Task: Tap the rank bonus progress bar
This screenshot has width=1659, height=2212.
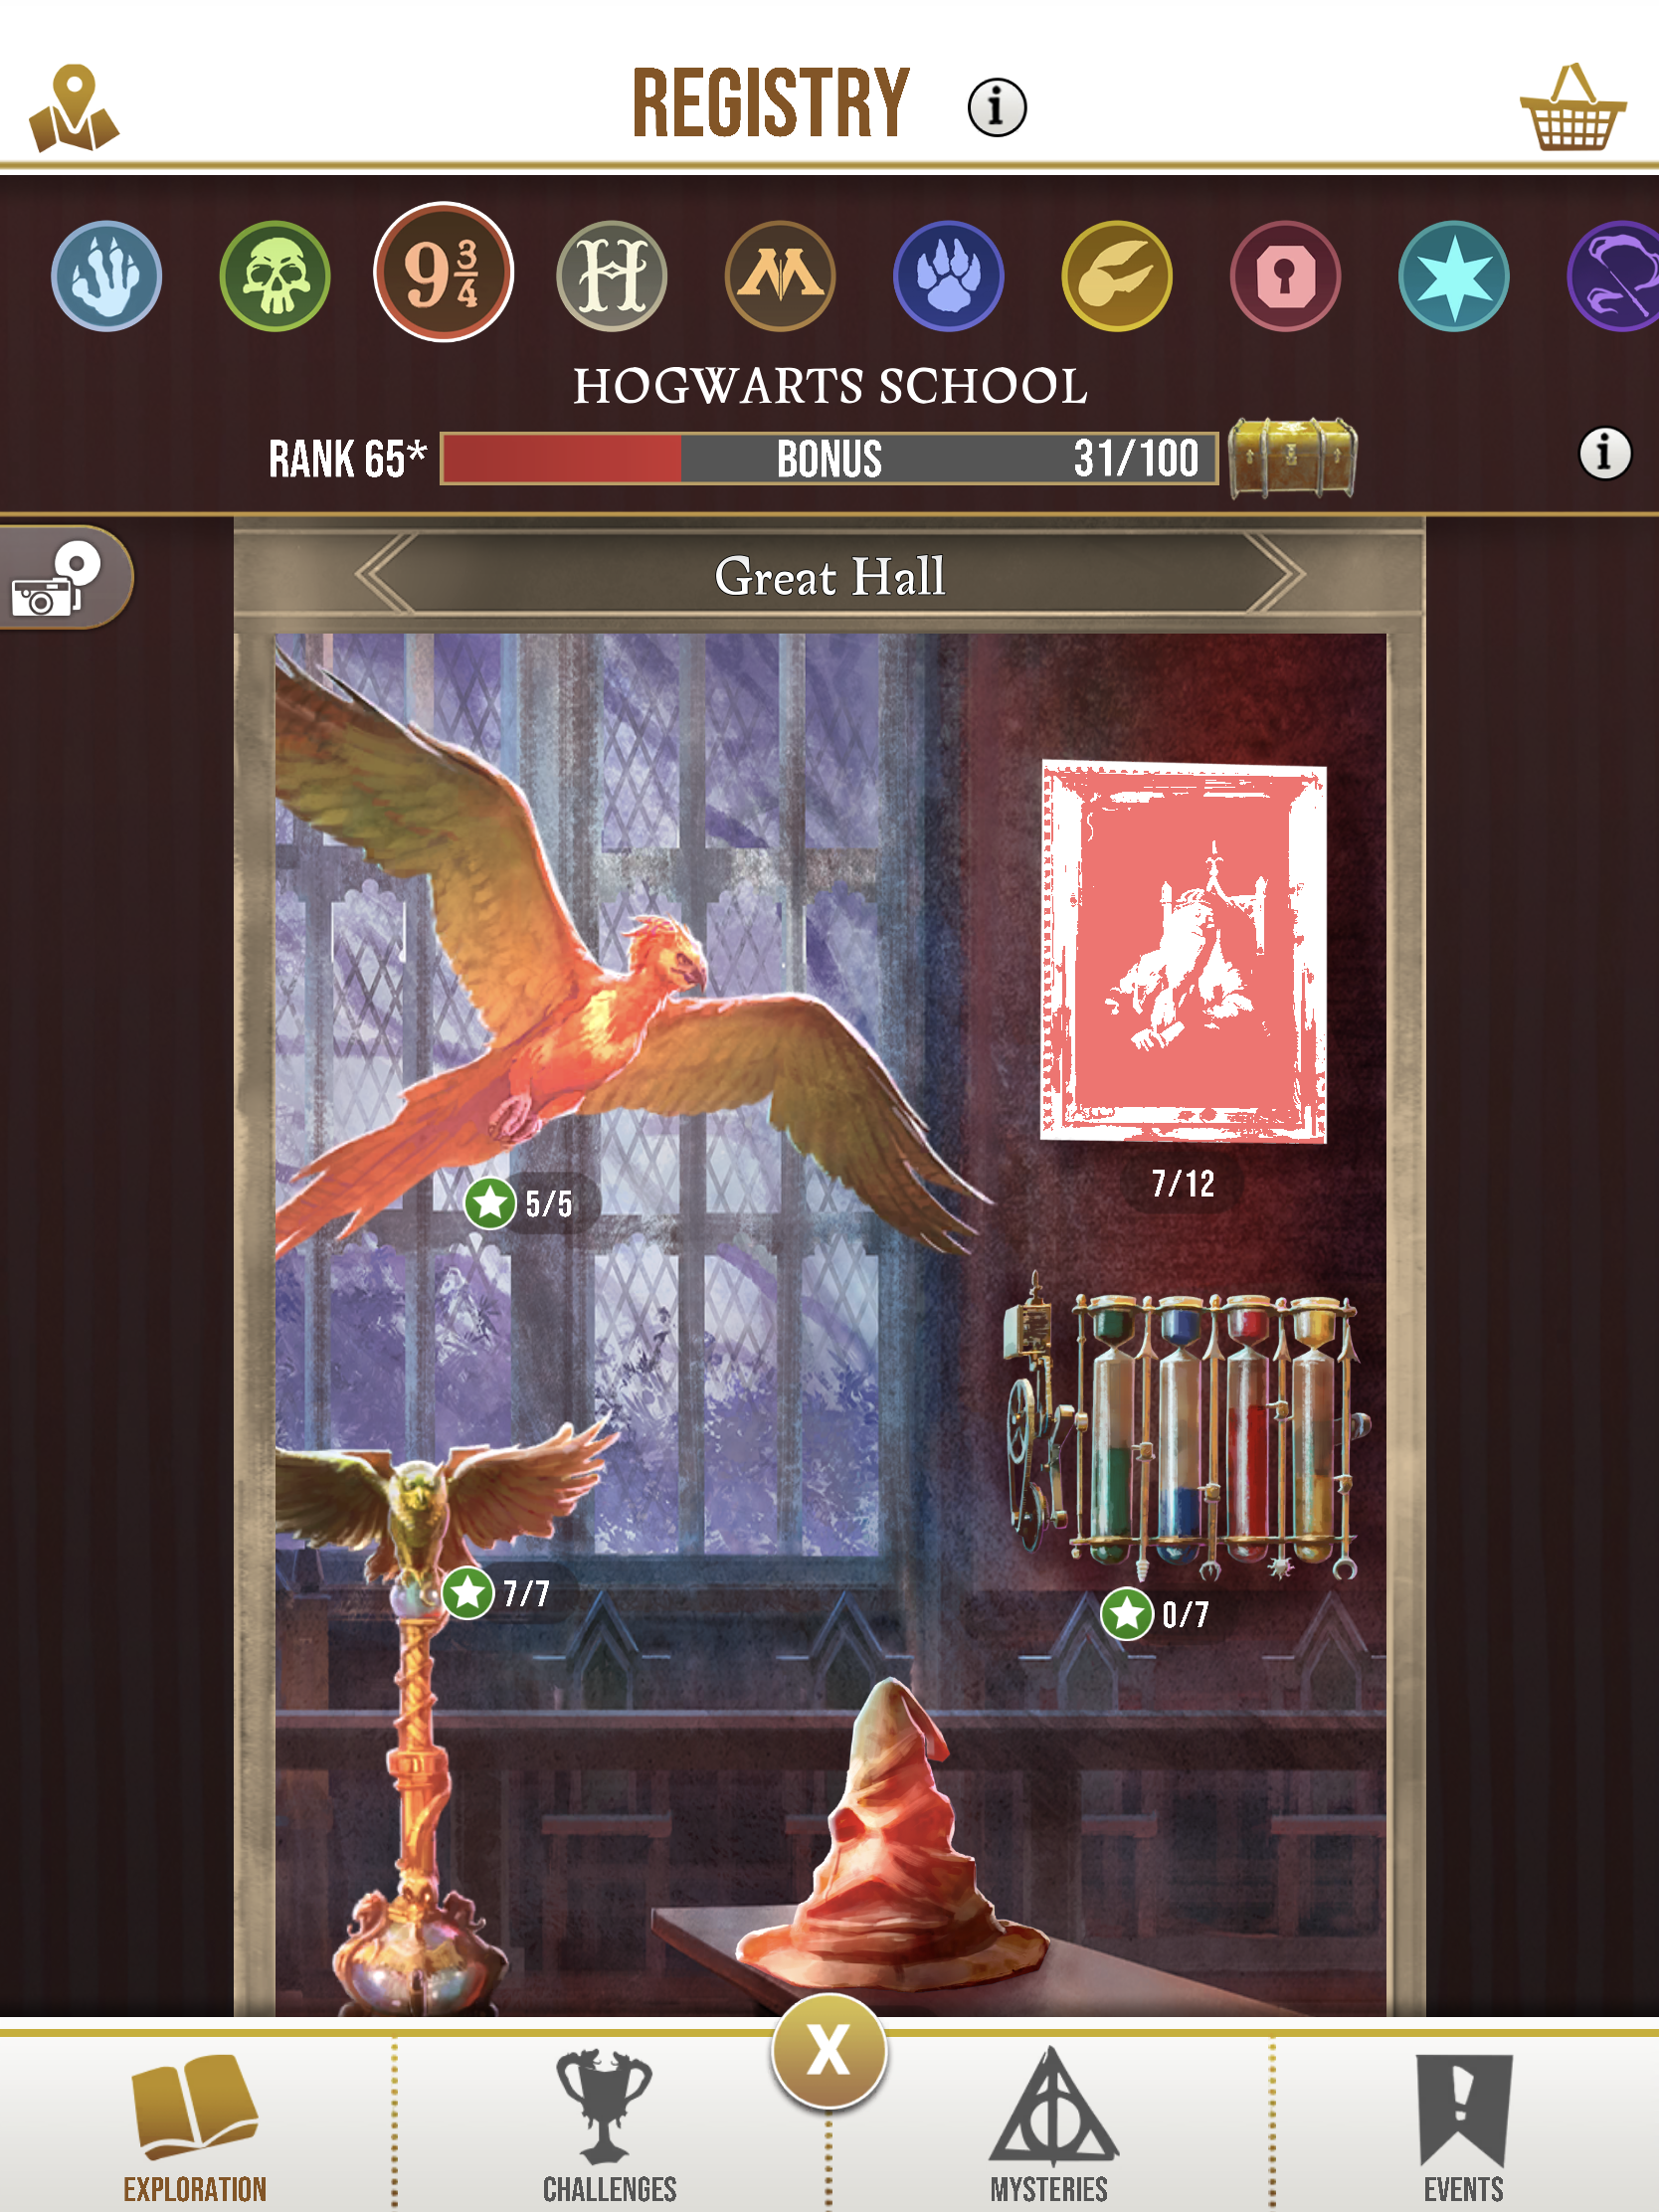Action: point(829,459)
